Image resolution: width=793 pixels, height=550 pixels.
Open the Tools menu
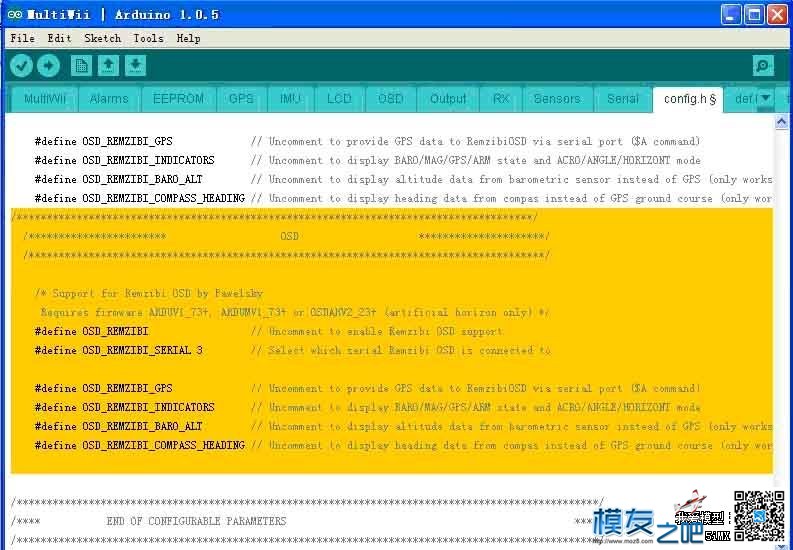coord(148,38)
